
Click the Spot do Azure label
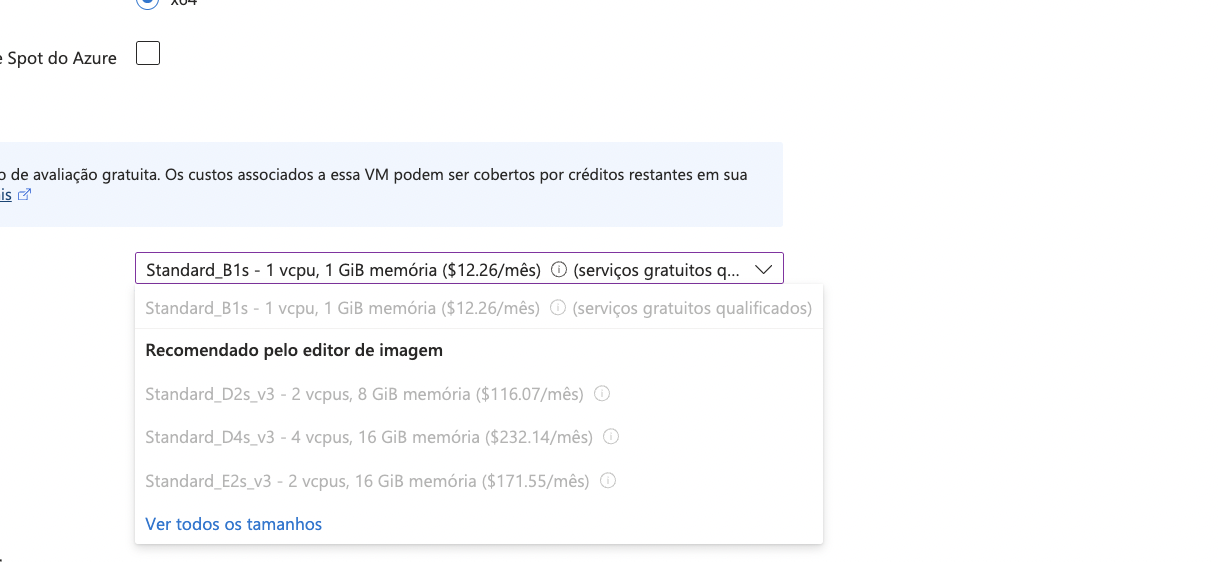[x=61, y=58]
